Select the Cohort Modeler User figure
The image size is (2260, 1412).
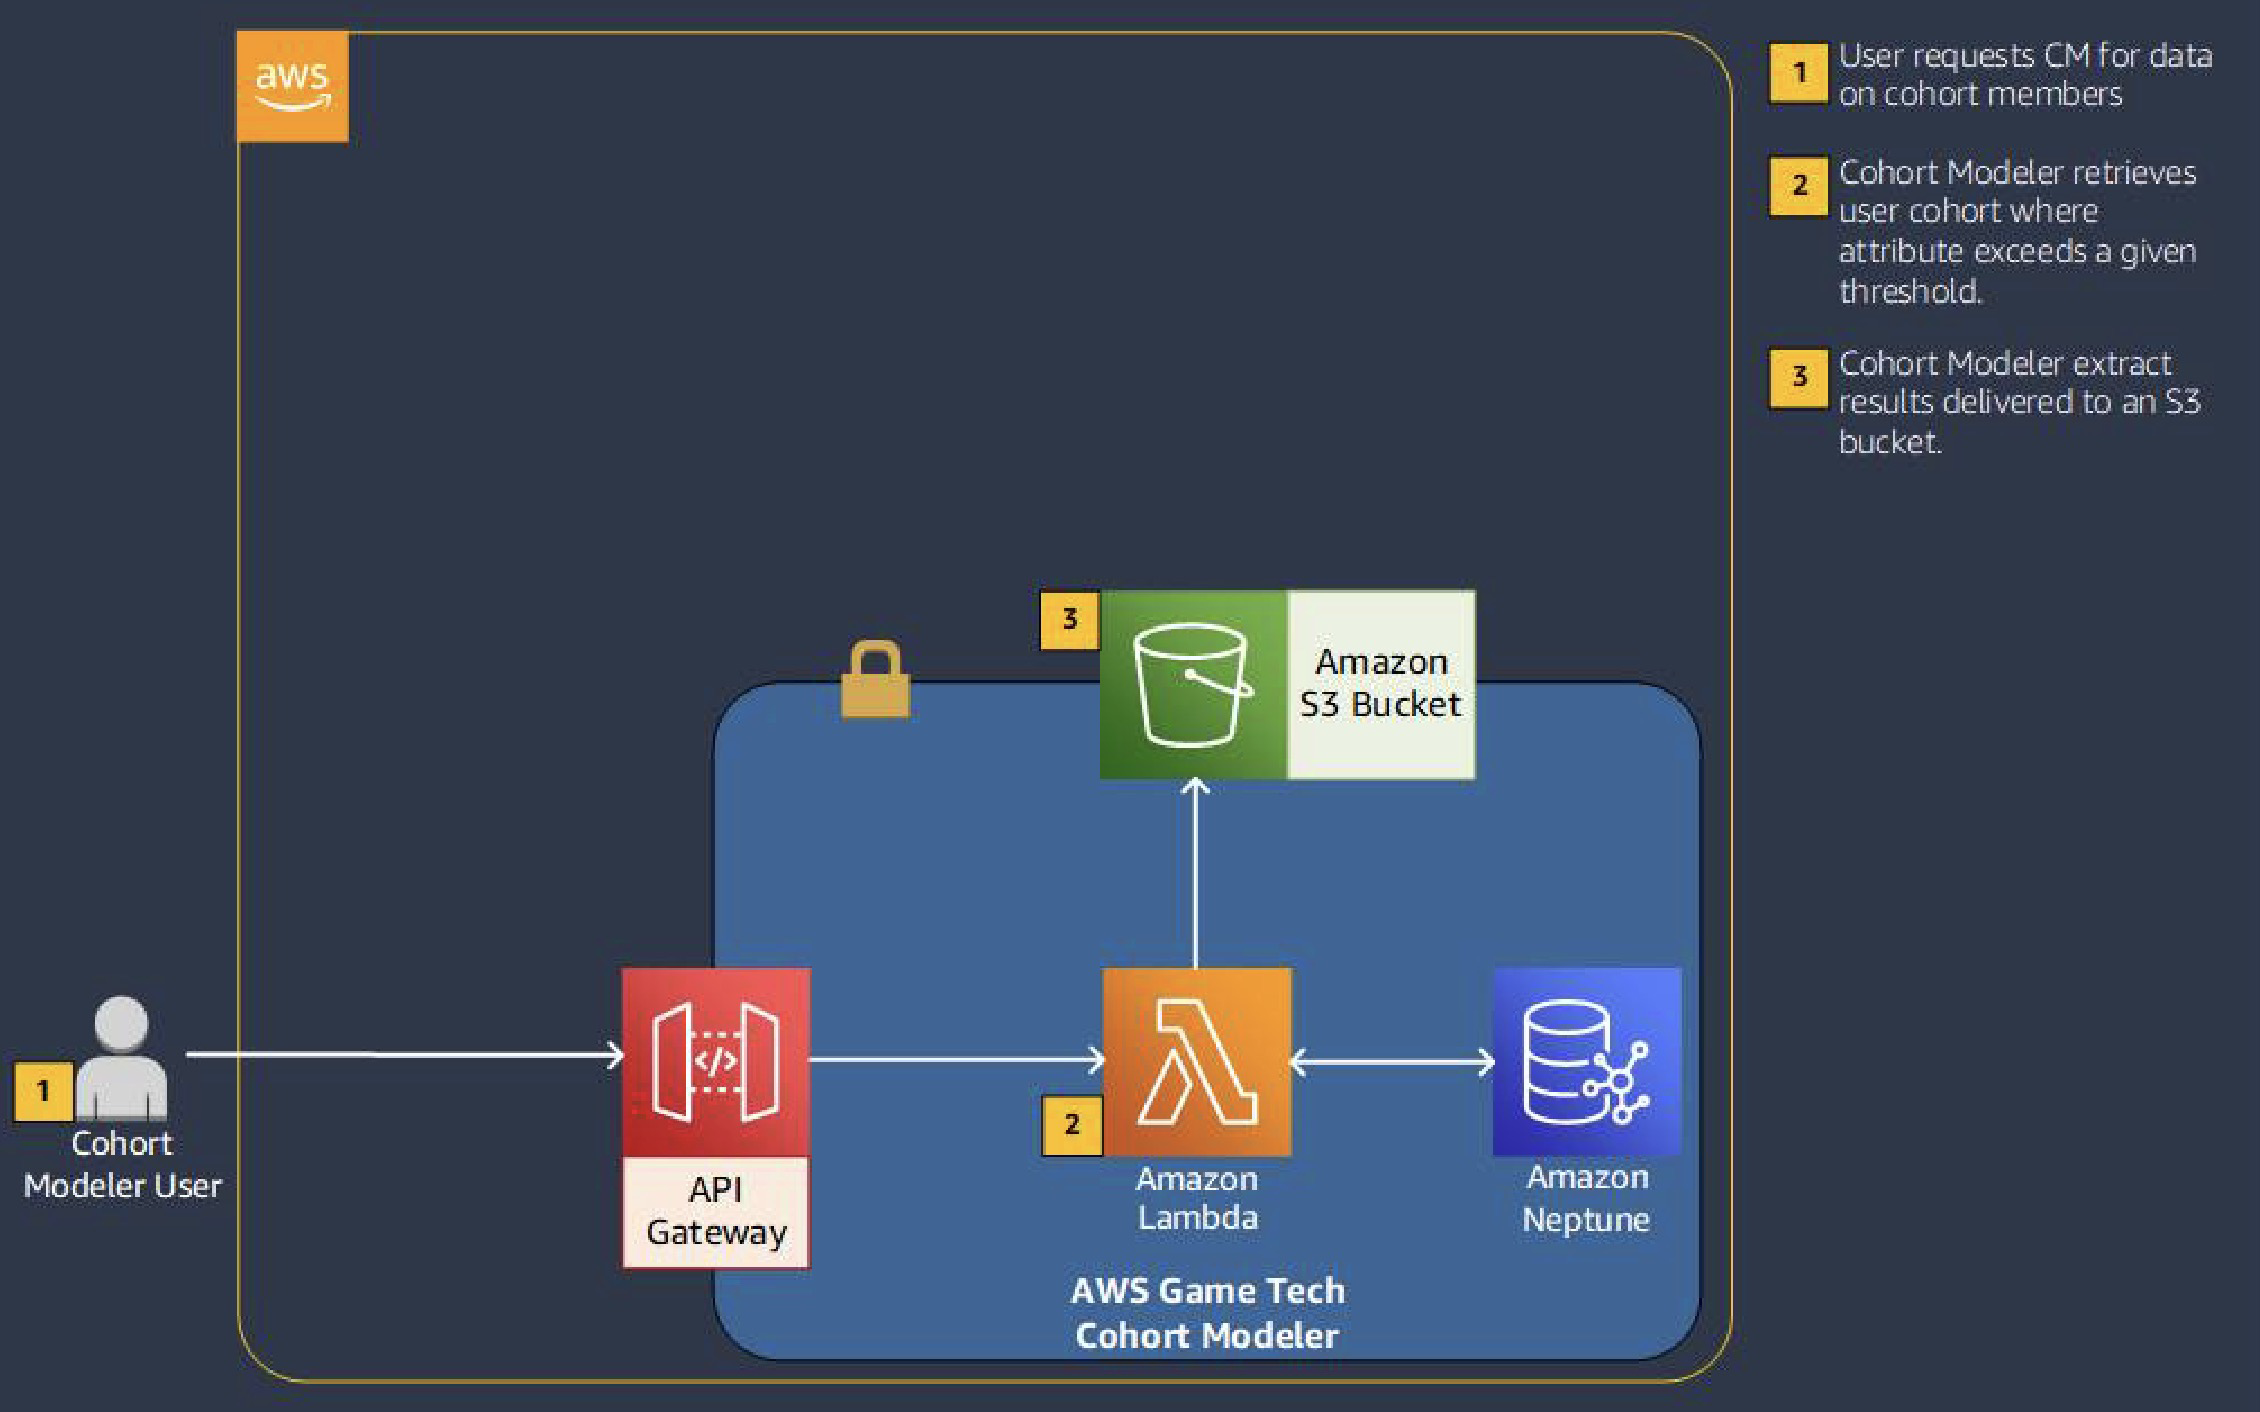pyautogui.click(x=122, y=1058)
